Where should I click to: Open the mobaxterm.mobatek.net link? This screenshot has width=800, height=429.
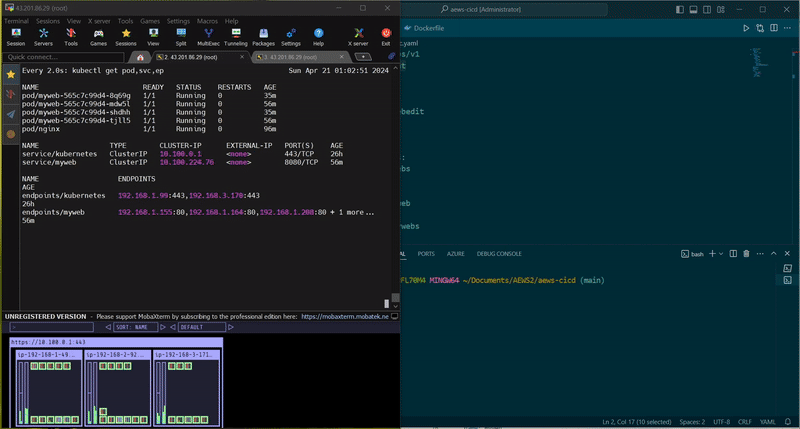(x=345, y=316)
